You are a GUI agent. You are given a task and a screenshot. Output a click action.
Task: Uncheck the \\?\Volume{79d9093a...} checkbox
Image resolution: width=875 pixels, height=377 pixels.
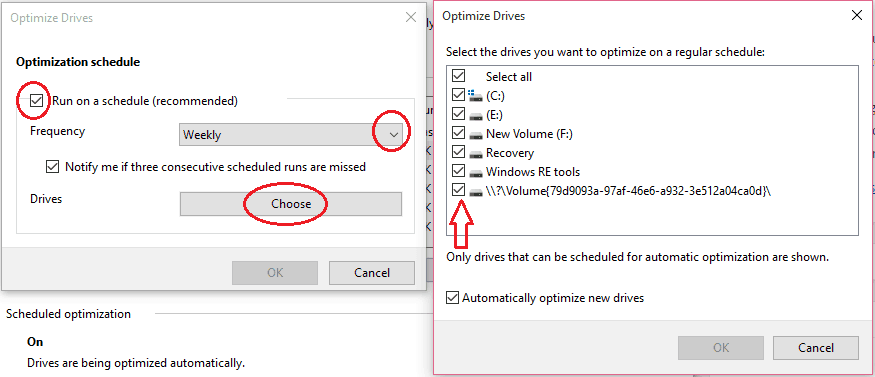(458, 190)
